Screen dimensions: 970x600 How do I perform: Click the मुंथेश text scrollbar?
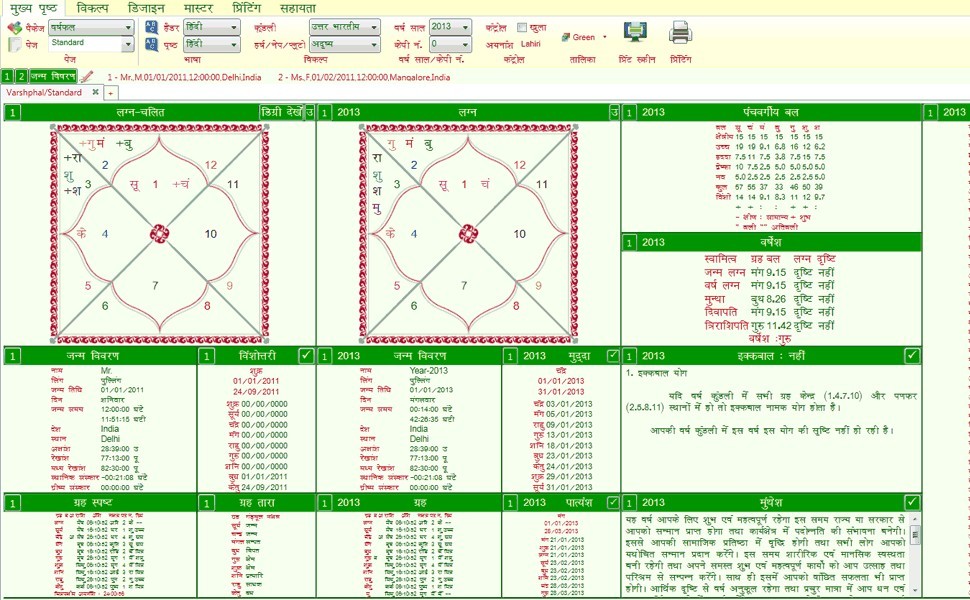tap(915, 554)
